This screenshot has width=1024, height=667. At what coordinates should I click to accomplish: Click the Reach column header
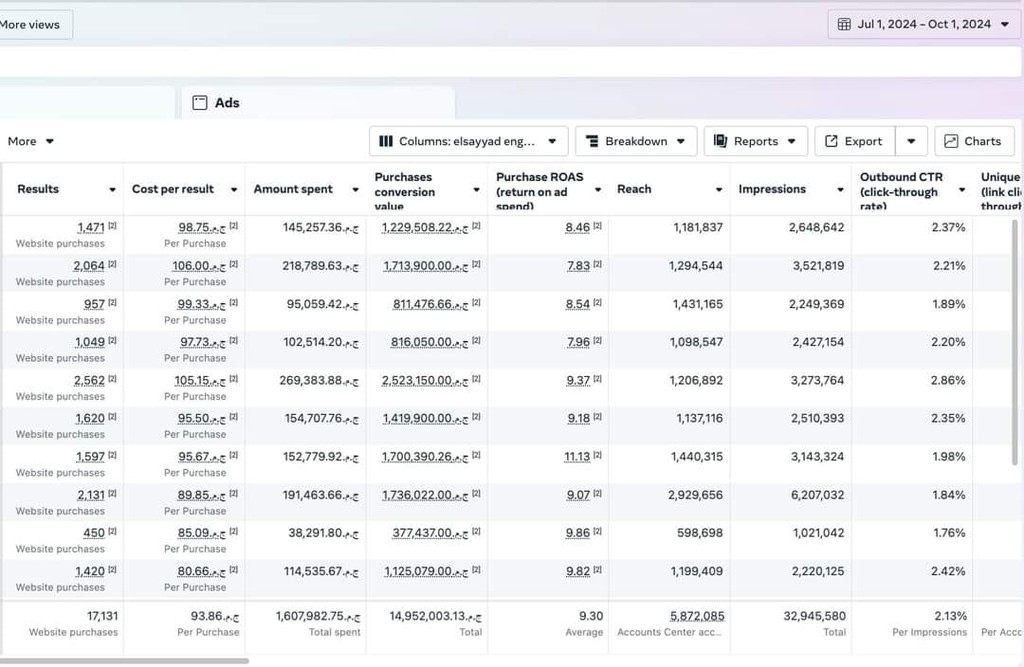[634, 189]
